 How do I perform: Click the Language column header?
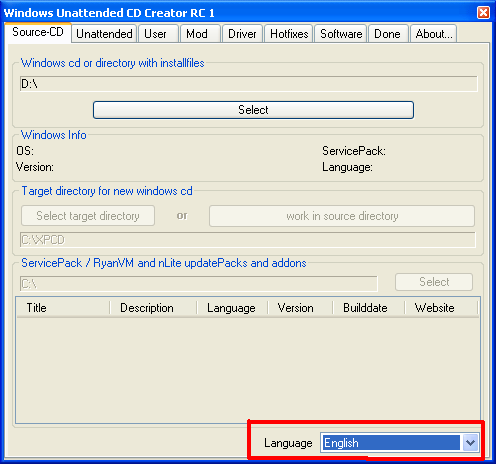[x=232, y=308]
